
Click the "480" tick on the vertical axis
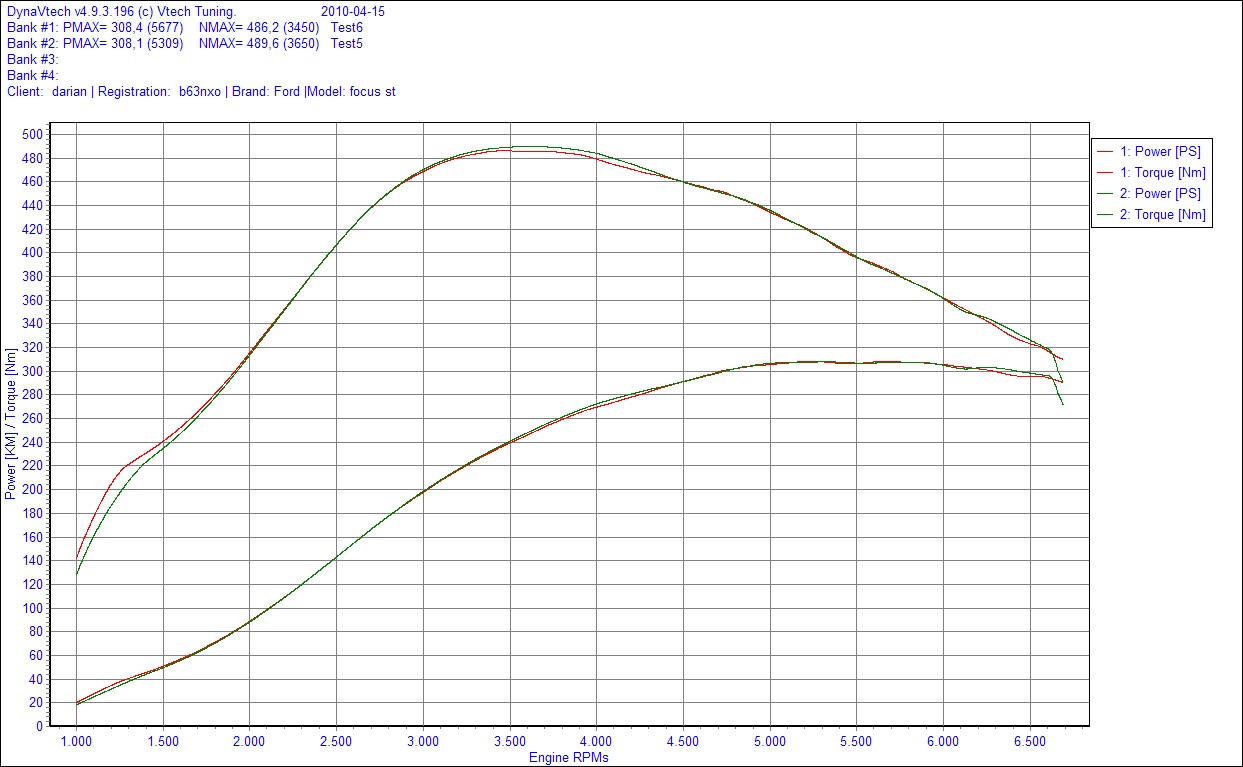[32, 158]
